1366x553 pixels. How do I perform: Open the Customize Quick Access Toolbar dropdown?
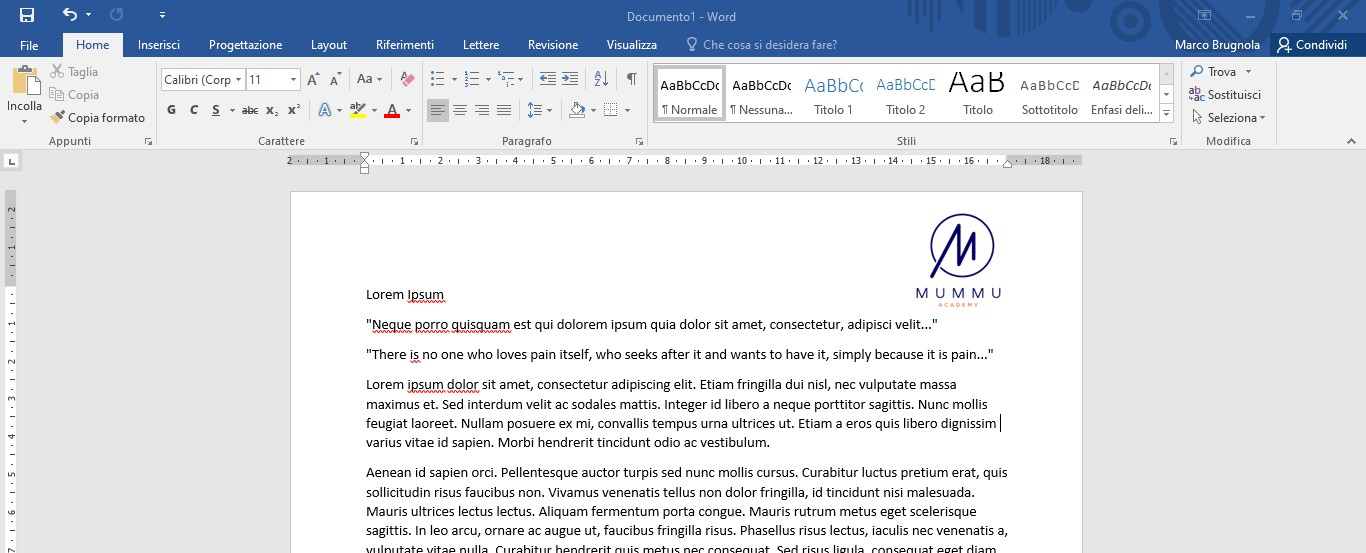click(163, 15)
